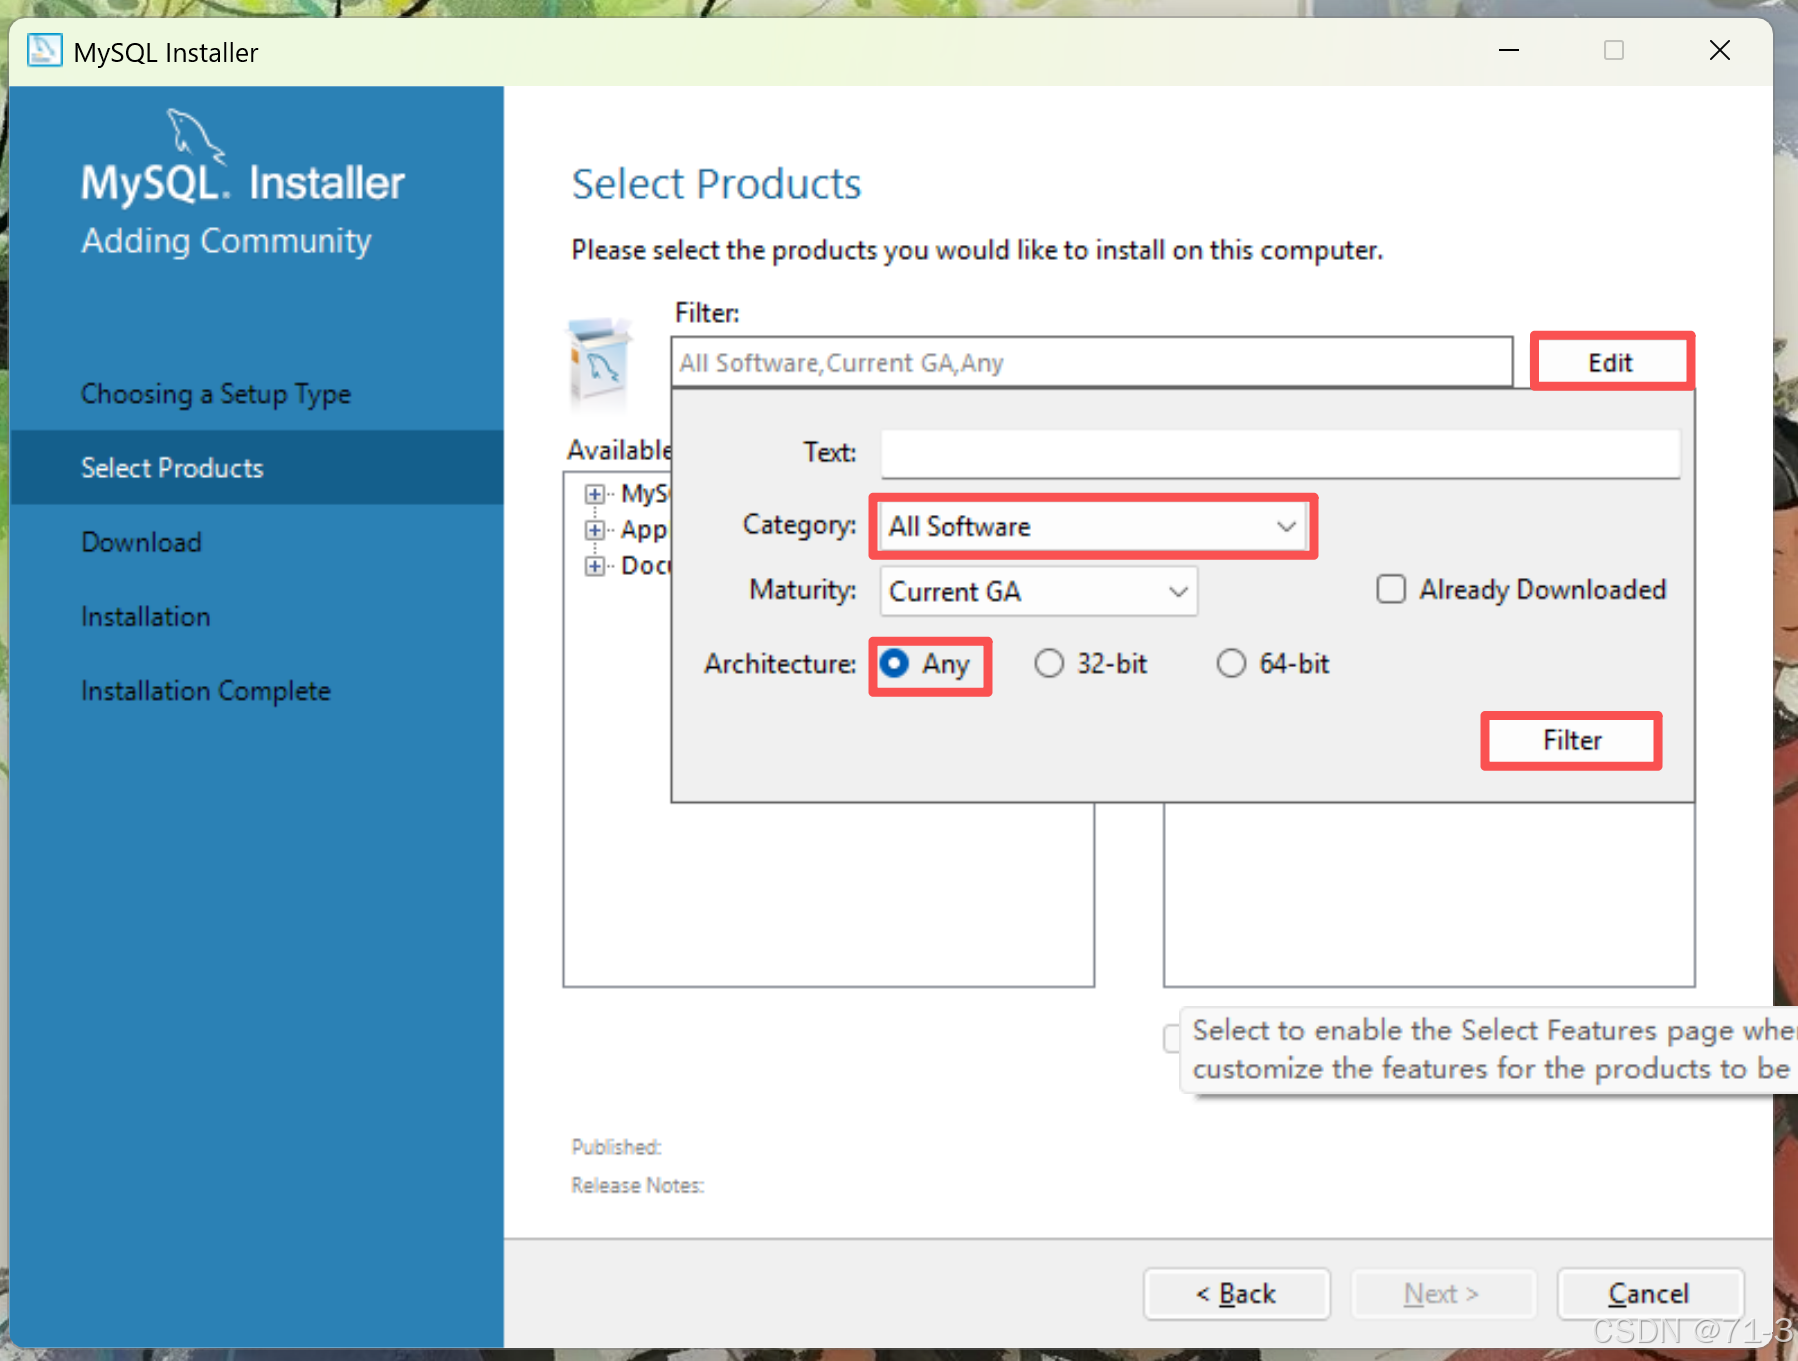1798x1361 pixels.
Task: Go to the Download step
Action: tap(141, 542)
